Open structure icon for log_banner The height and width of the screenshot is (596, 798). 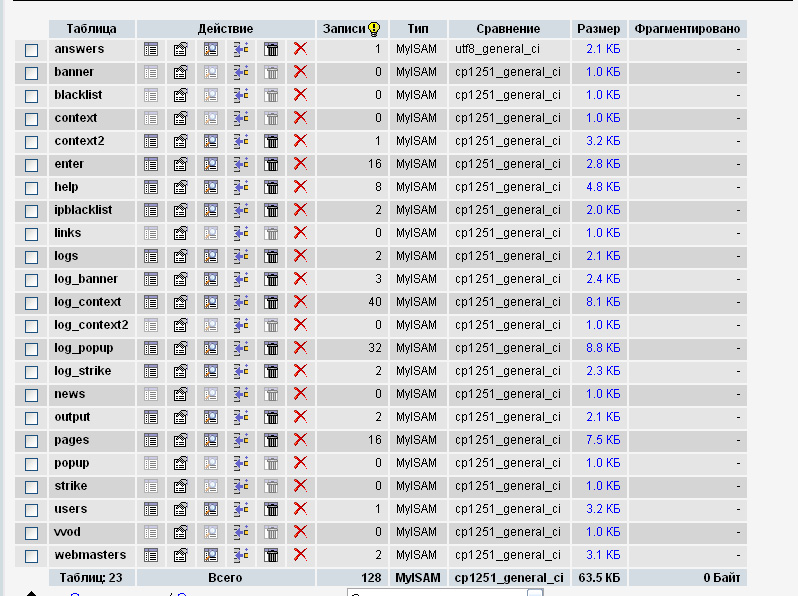point(181,279)
